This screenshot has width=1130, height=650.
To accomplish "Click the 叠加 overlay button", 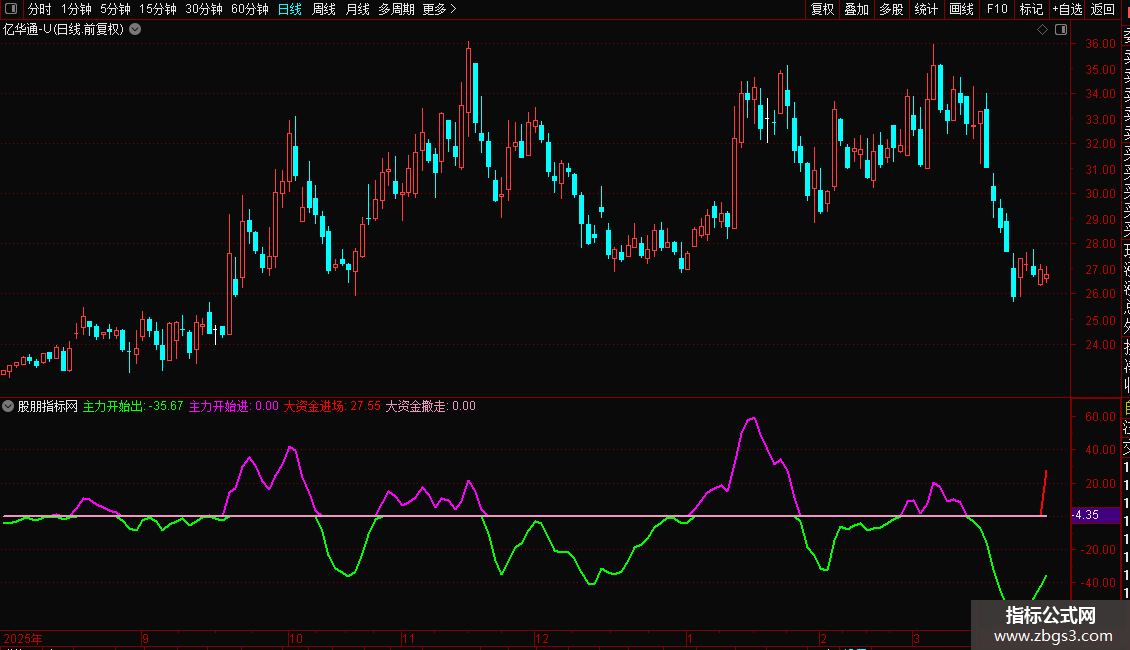I will pyautogui.click(x=857, y=9).
